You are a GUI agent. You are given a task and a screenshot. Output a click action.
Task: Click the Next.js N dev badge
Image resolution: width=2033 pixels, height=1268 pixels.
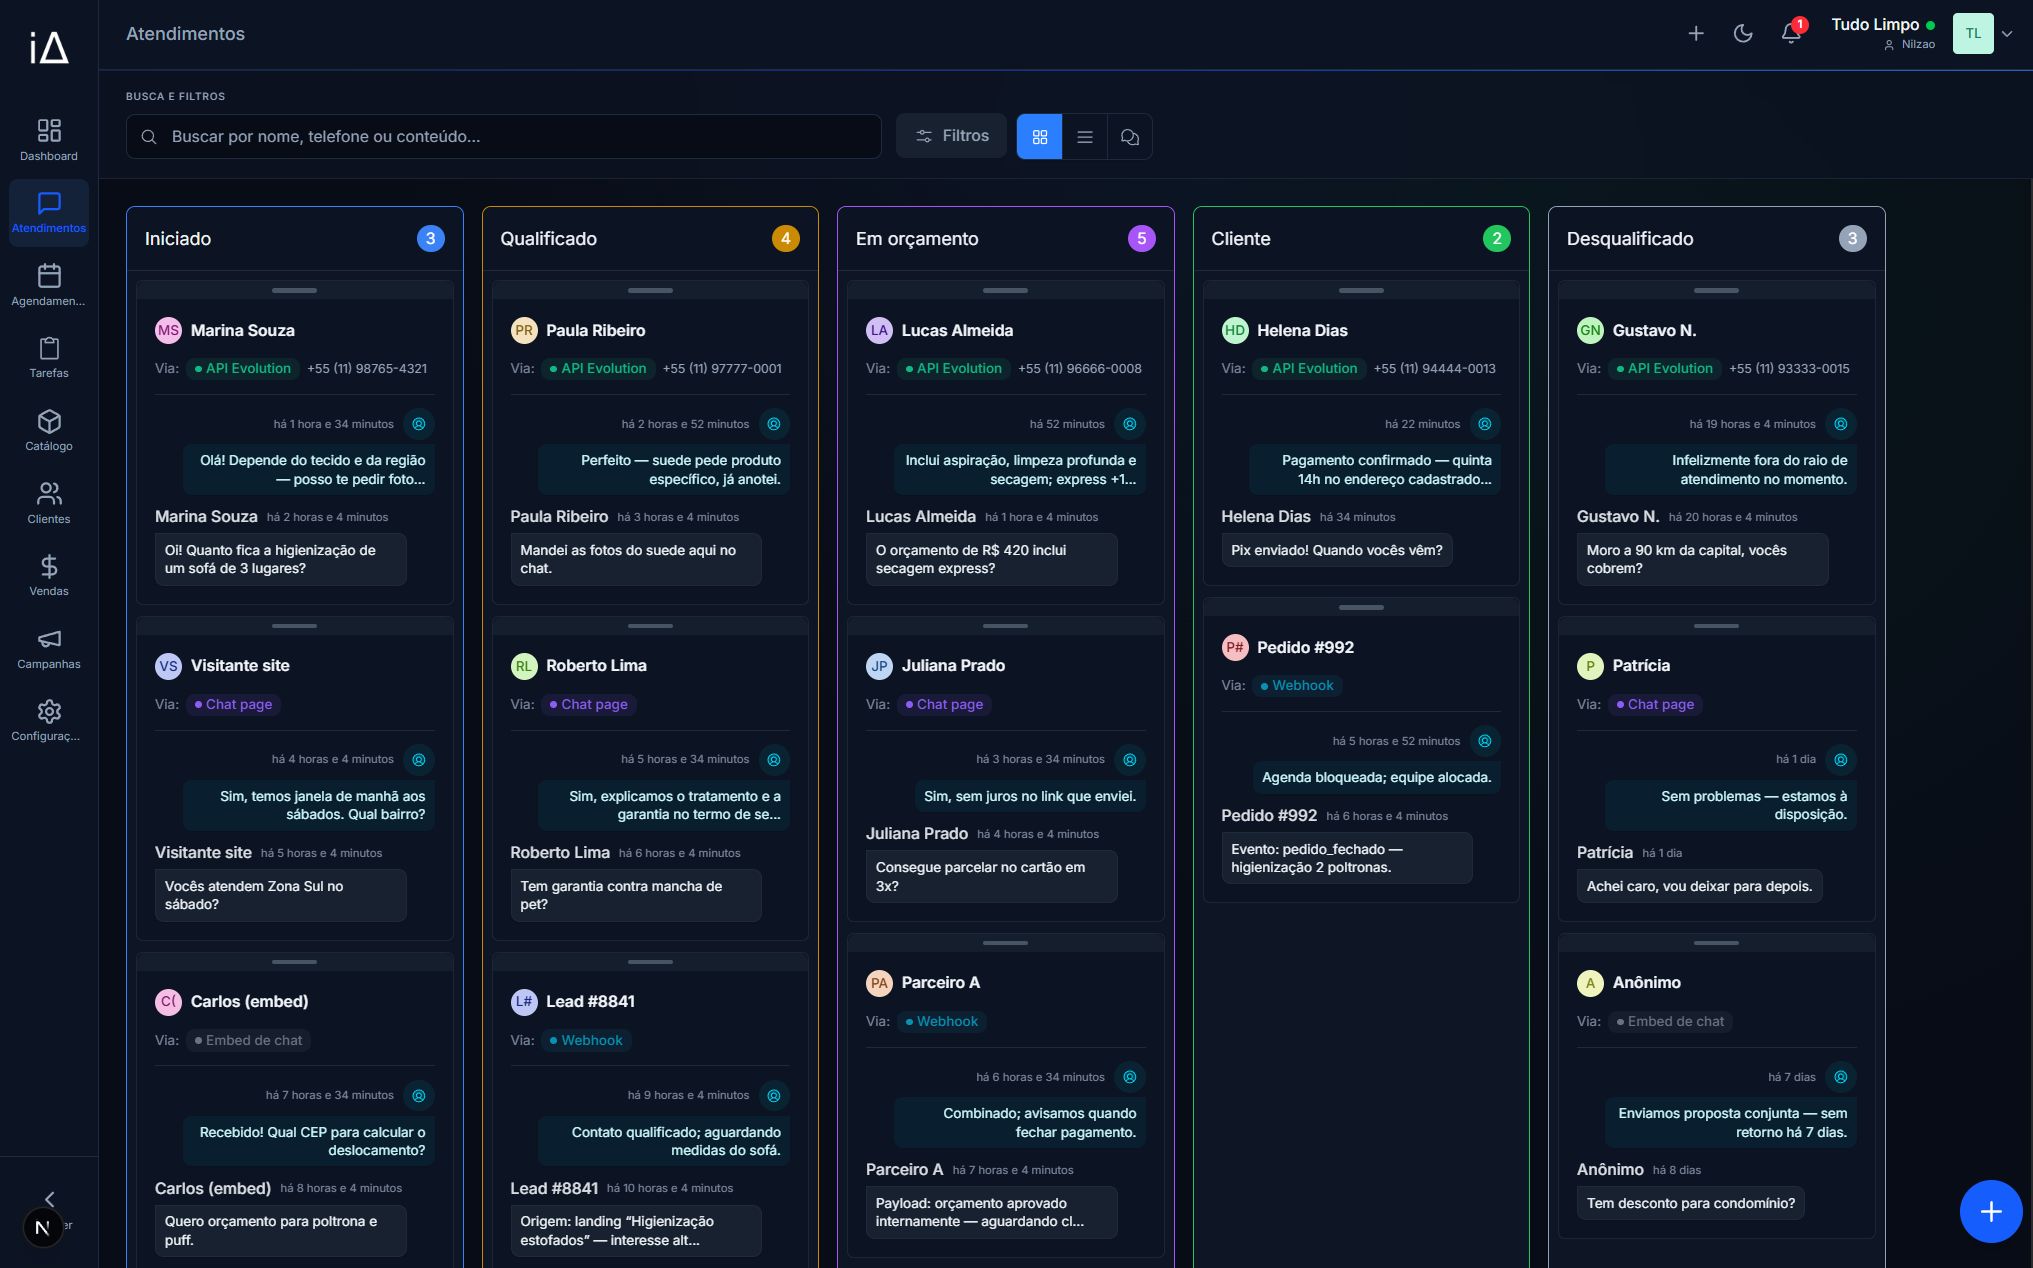tap(42, 1227)
